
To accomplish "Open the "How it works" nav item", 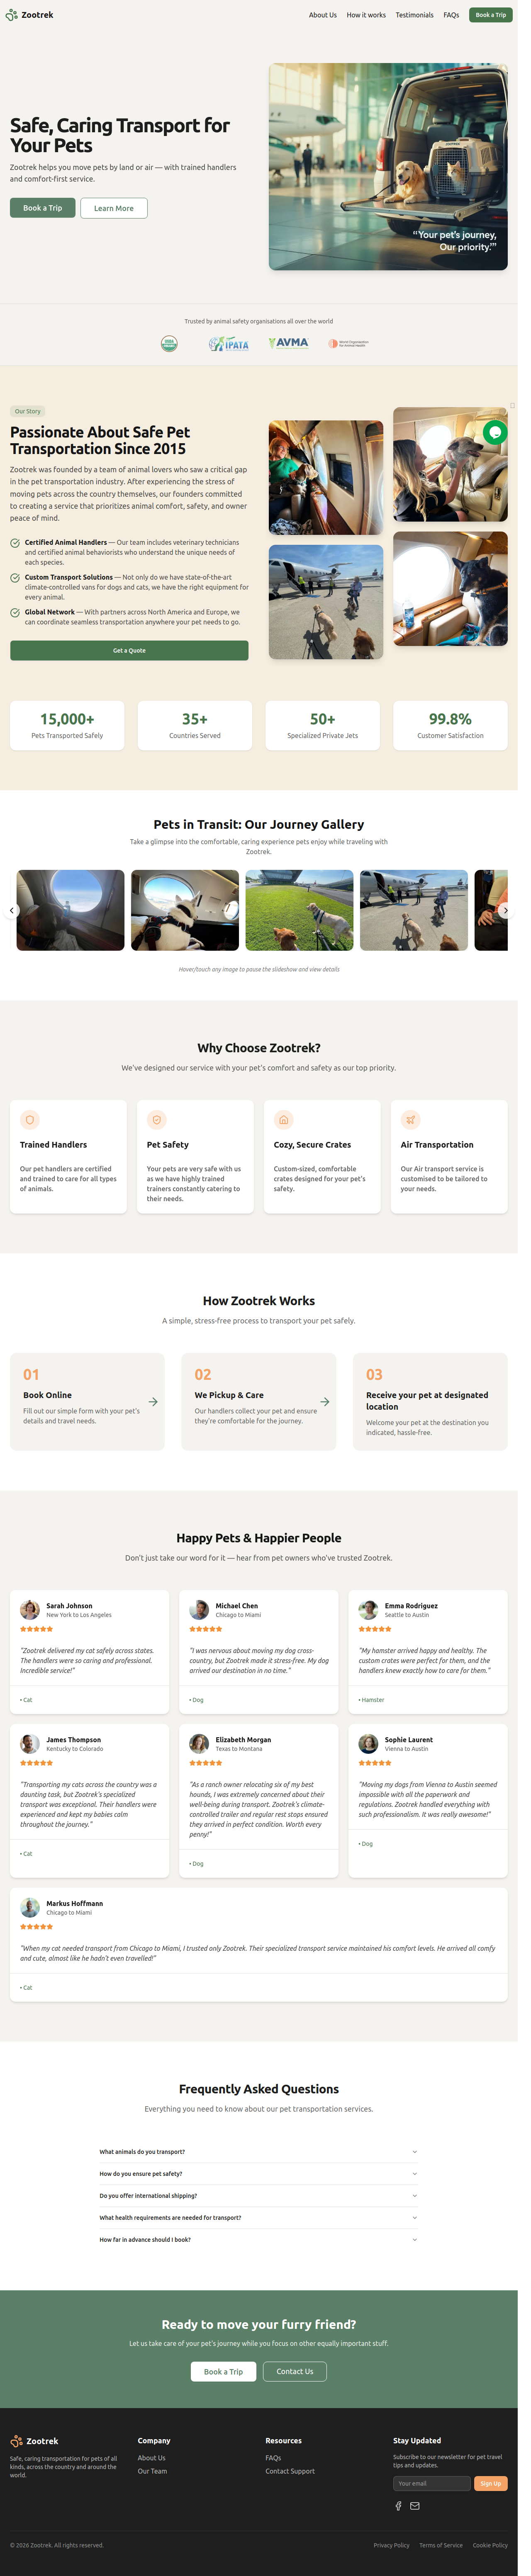I will coord(366,15).
